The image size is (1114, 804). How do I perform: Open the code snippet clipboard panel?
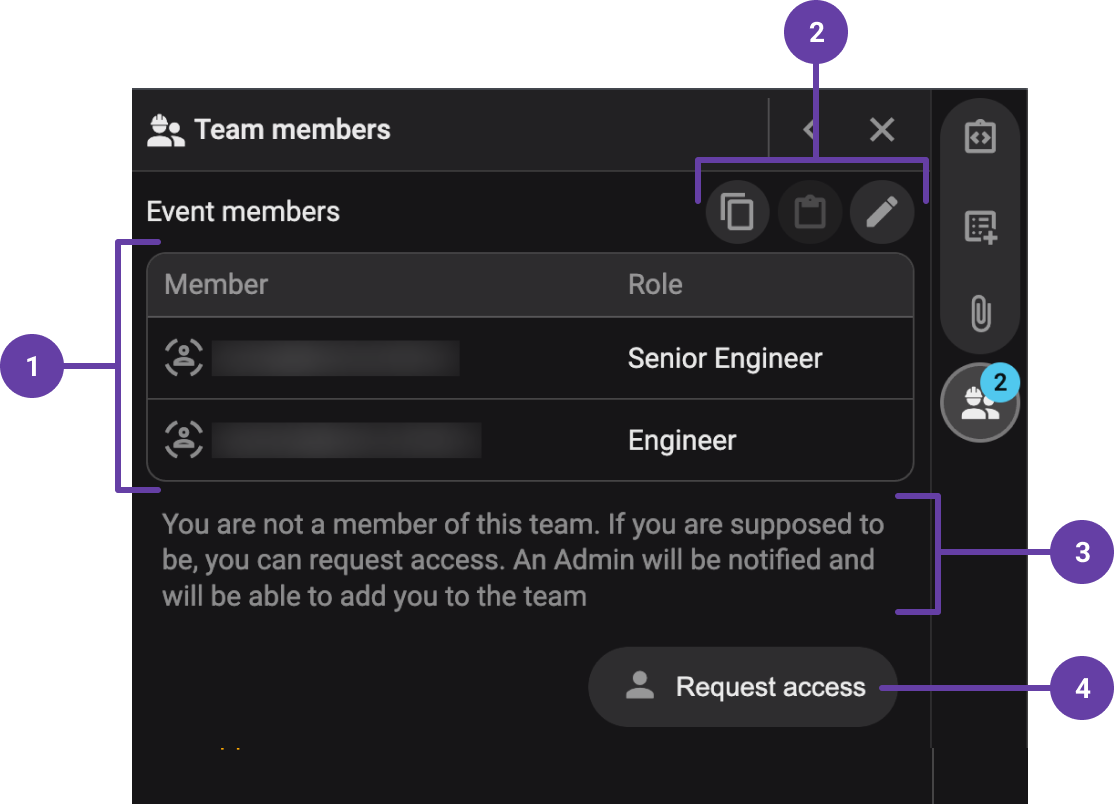click(980, 136)
